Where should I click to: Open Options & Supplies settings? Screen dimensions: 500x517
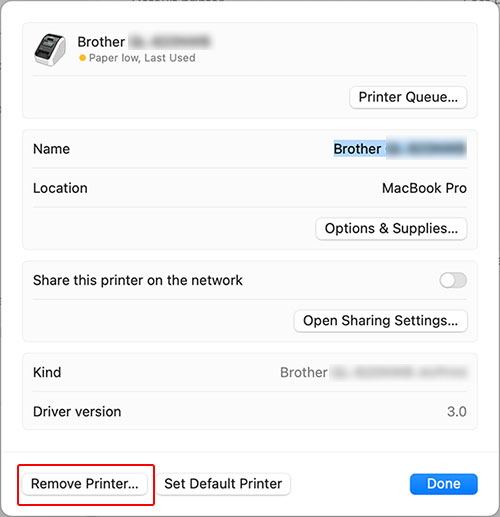point(391,229)
